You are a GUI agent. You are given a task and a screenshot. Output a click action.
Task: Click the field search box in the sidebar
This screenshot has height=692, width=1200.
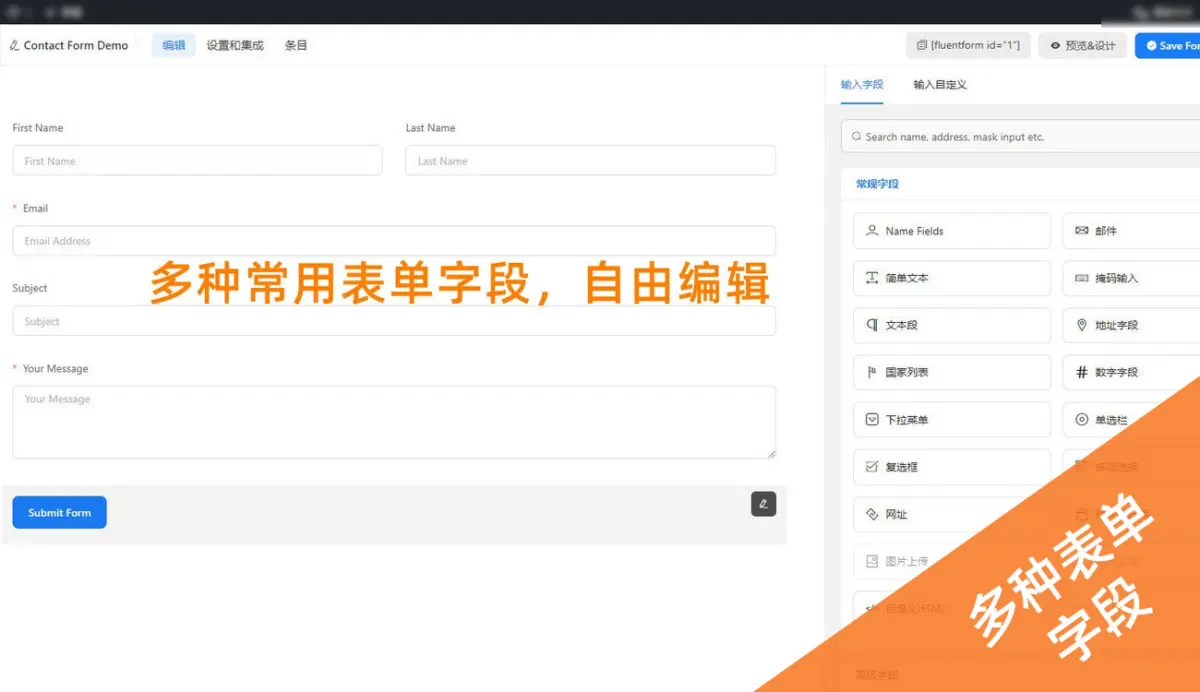(x=1020, y=136)
